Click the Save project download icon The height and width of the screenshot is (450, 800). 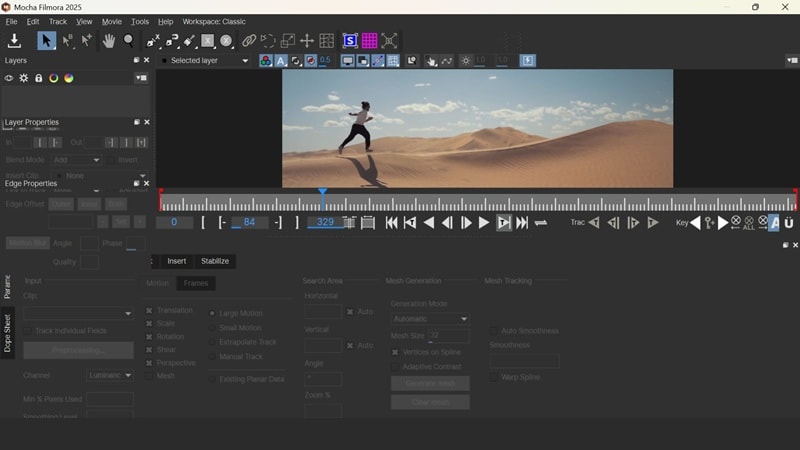coord(14,41)
